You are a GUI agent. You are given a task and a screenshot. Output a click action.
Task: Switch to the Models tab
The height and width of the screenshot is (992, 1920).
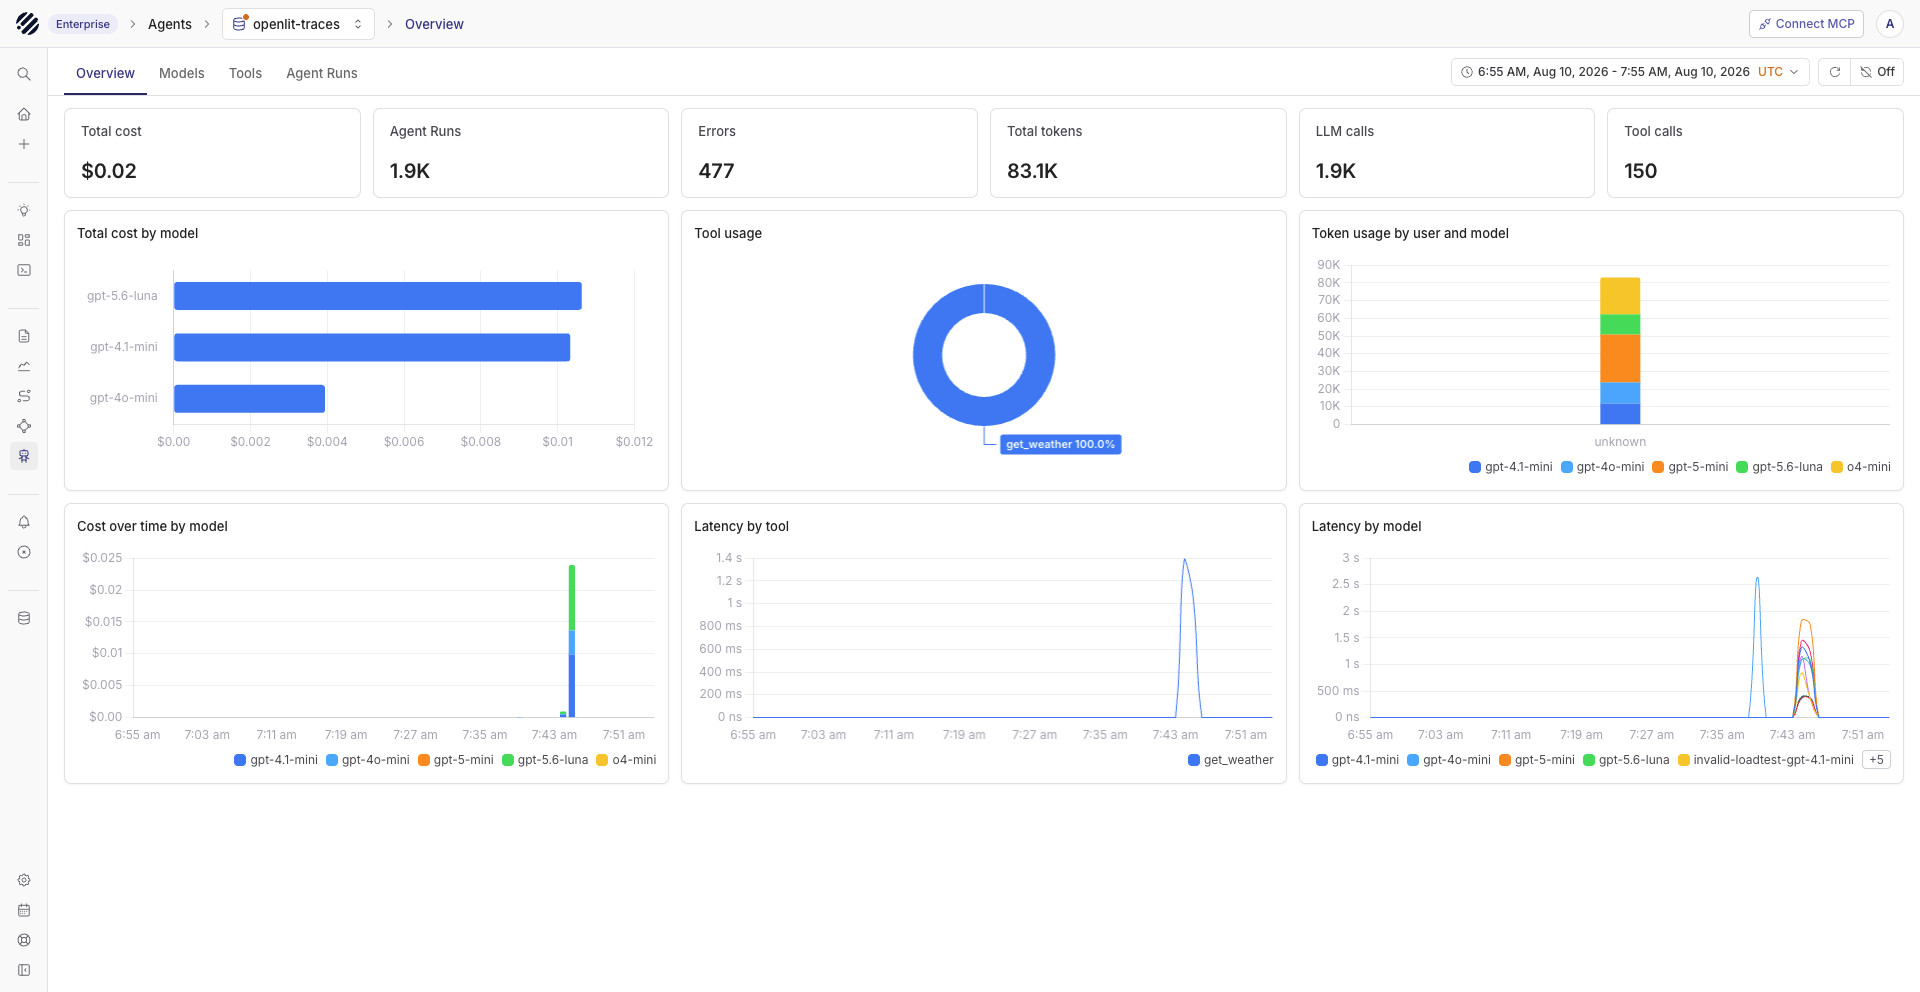tap(181, 73)
